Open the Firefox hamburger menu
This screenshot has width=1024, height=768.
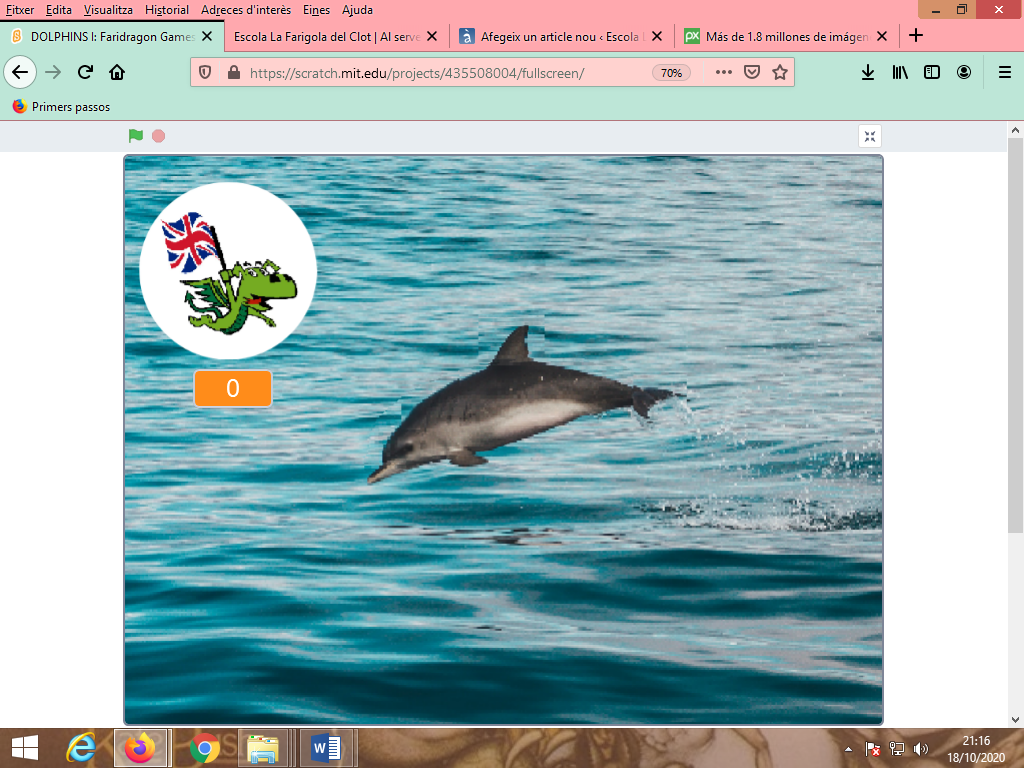point(1005,72)
